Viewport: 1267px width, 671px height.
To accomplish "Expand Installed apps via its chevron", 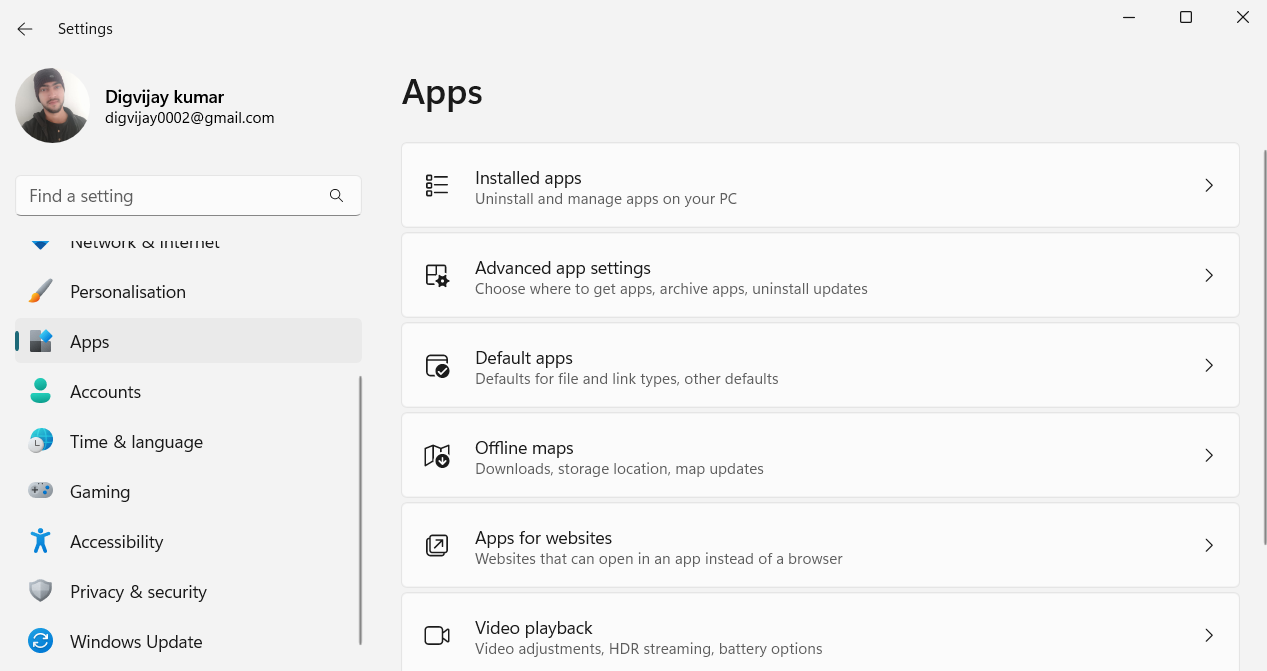I will click(x=1209, y=185).
